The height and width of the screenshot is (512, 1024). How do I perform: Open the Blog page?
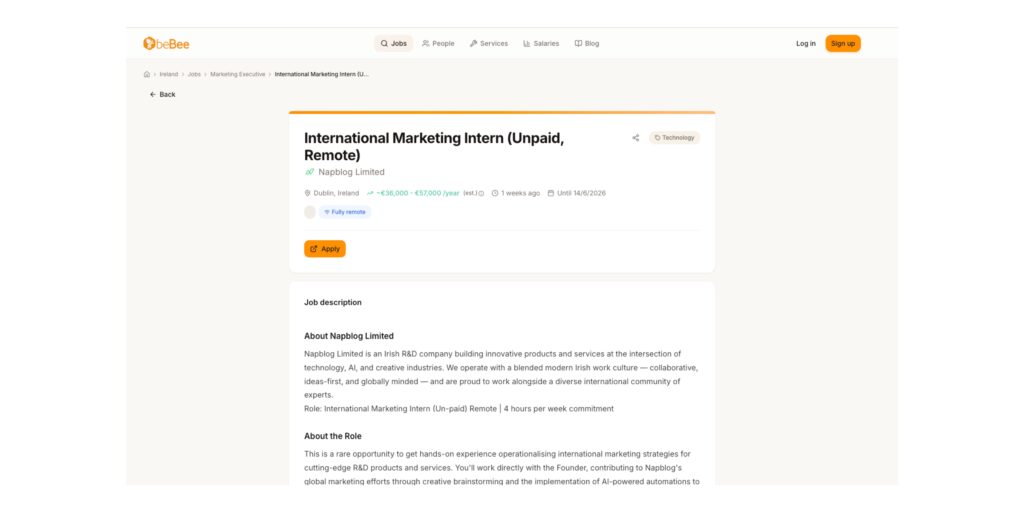pos(587,44)
